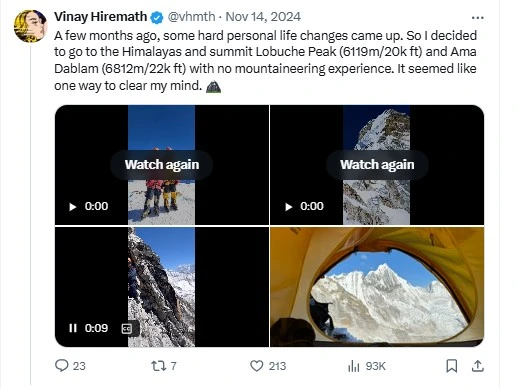Open the reply icon with 23 comments

pos(62,366)
